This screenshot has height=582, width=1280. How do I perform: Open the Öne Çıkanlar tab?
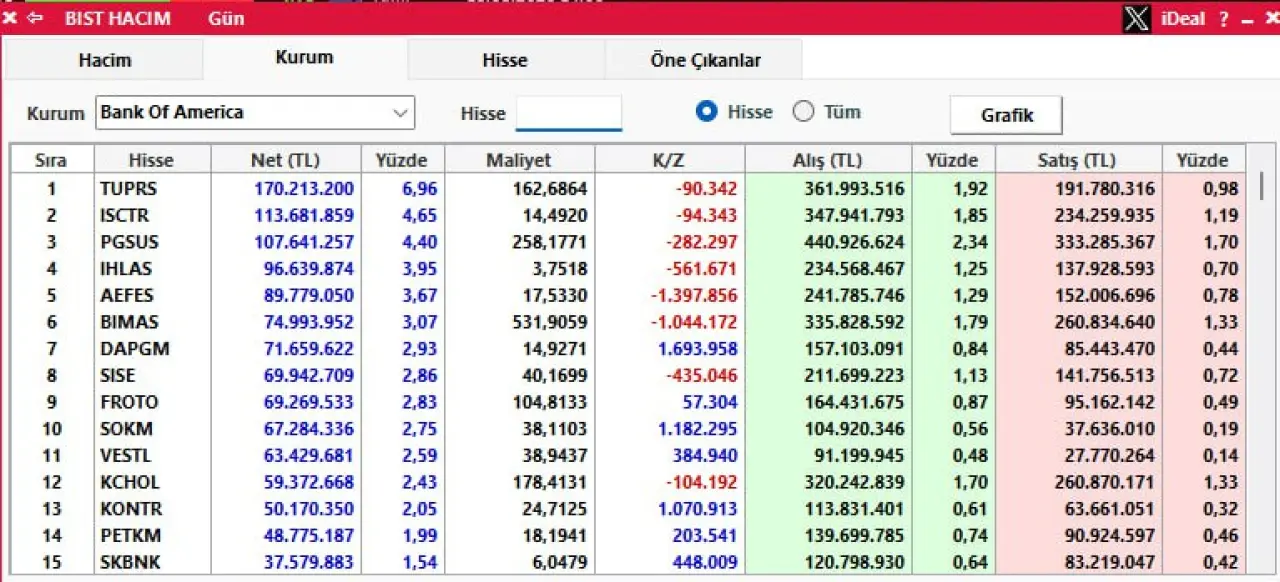pyautogui.click(x=705, y=60)
